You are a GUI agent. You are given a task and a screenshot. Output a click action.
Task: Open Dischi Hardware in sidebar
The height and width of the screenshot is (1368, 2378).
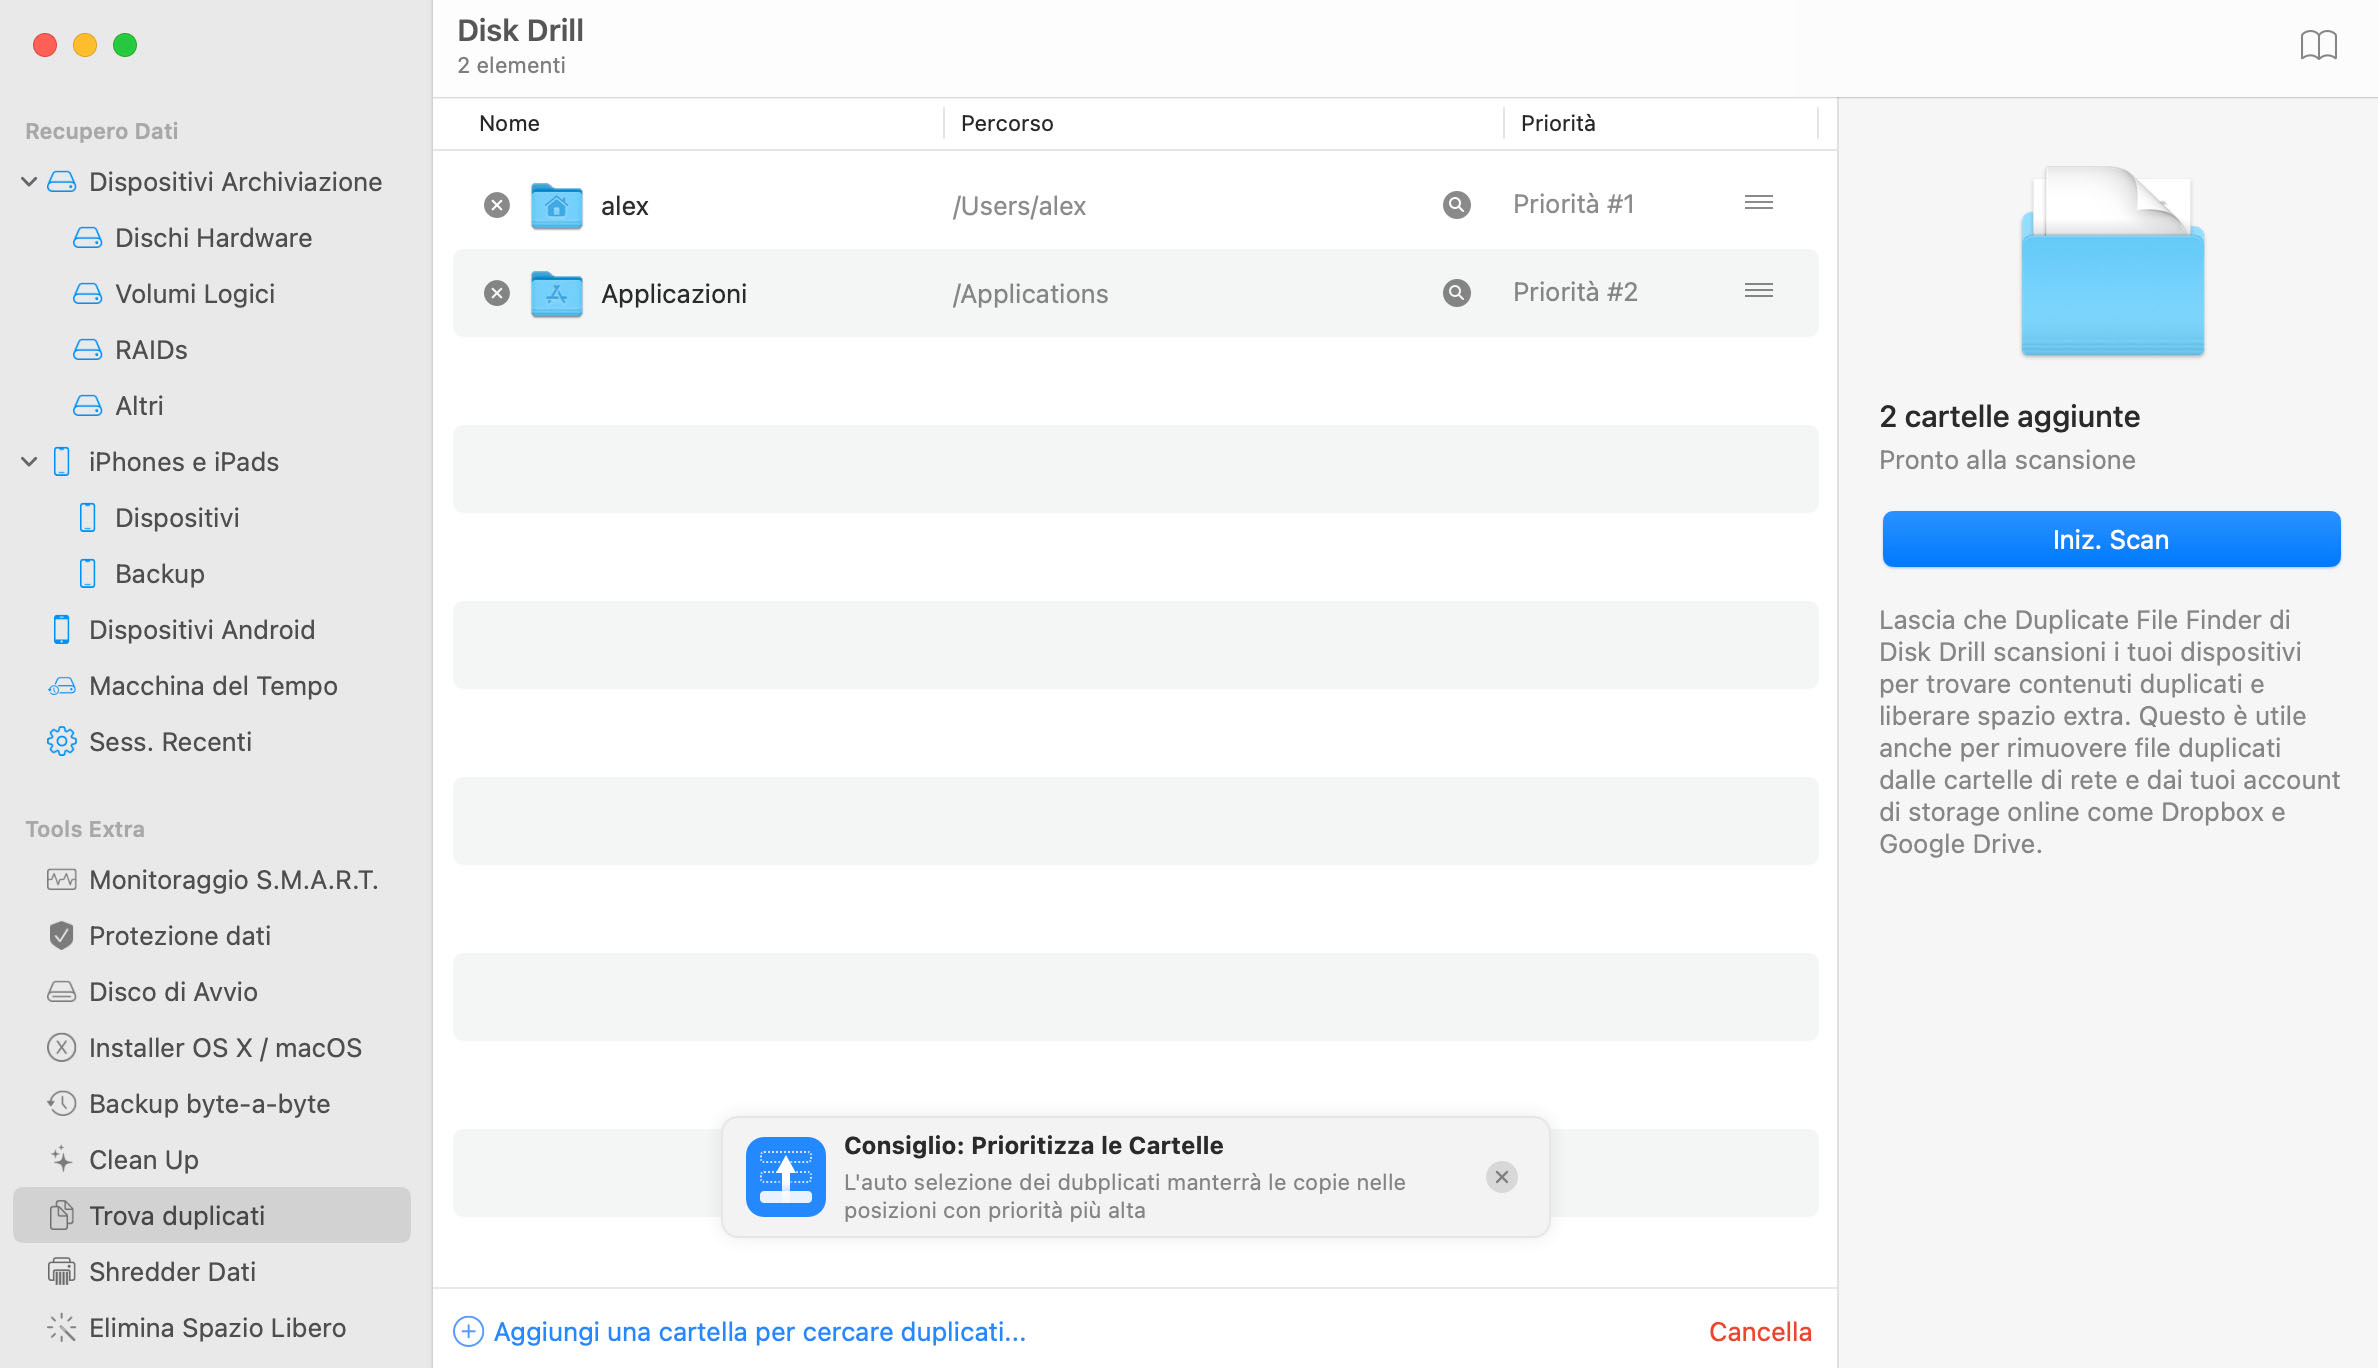pos(213,238)
